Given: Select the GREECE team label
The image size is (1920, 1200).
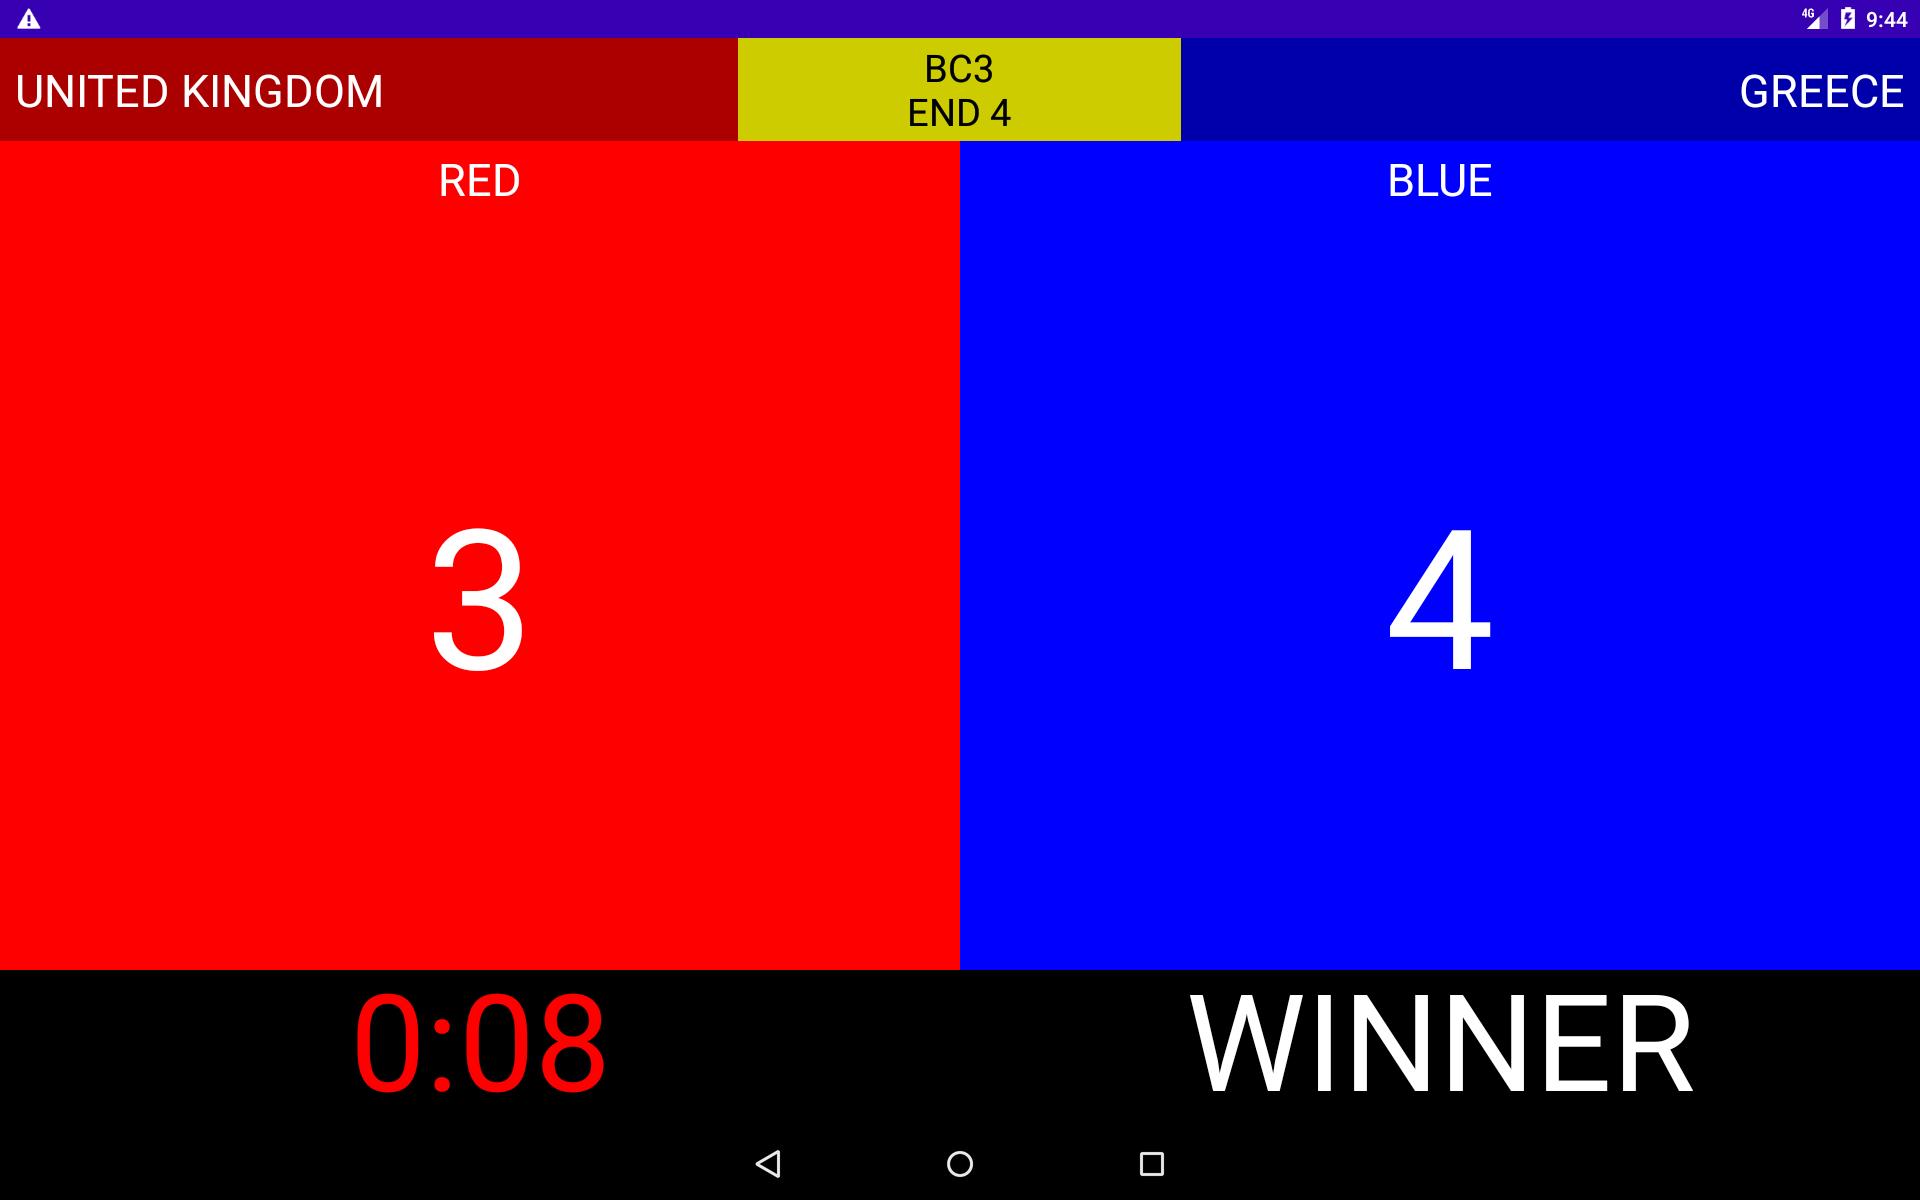Looking at the screenshot, I should point(1820,88).
